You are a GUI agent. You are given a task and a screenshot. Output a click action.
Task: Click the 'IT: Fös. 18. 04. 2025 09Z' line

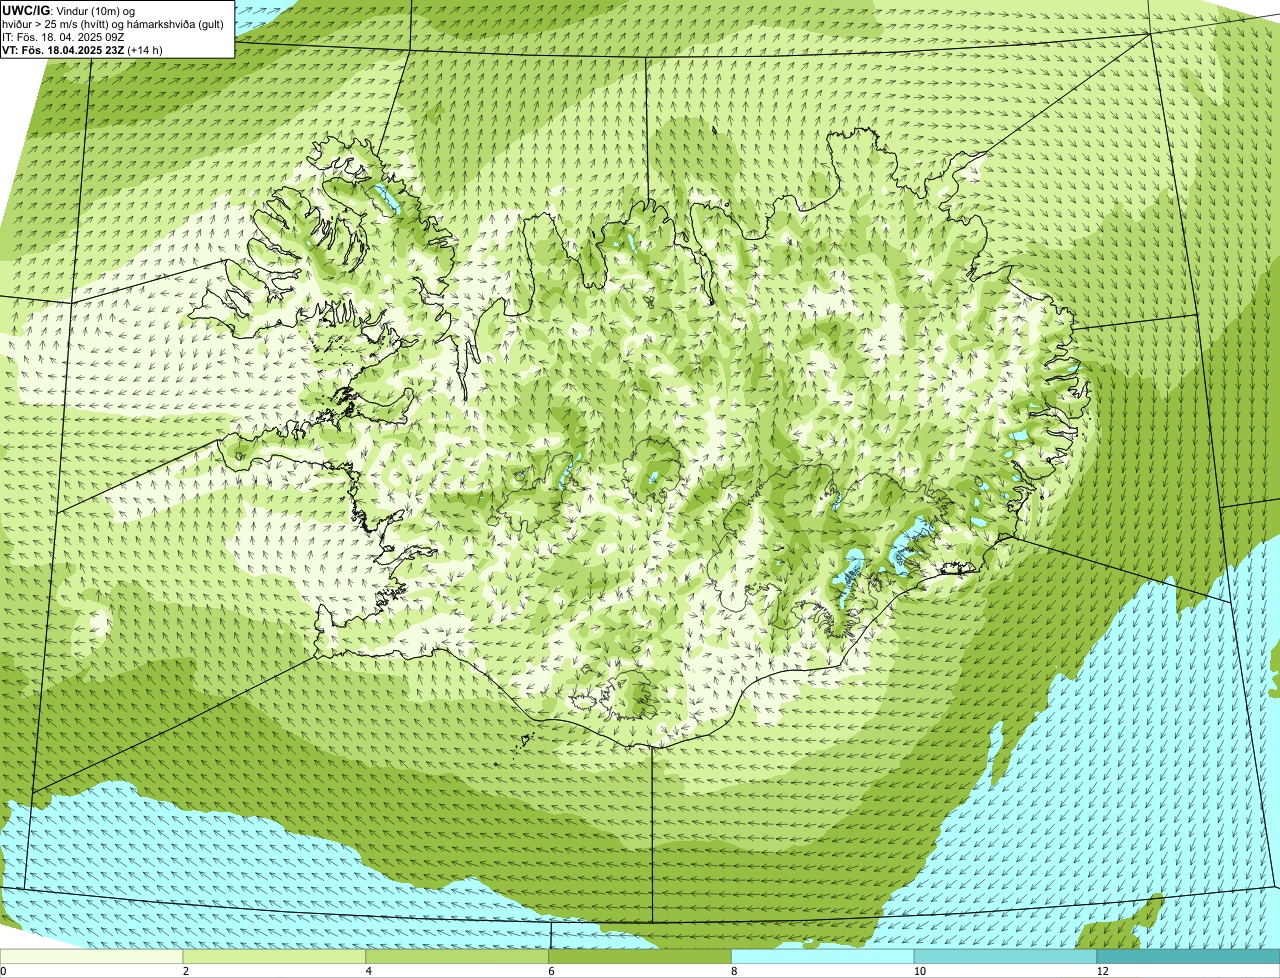click(64, 37)
